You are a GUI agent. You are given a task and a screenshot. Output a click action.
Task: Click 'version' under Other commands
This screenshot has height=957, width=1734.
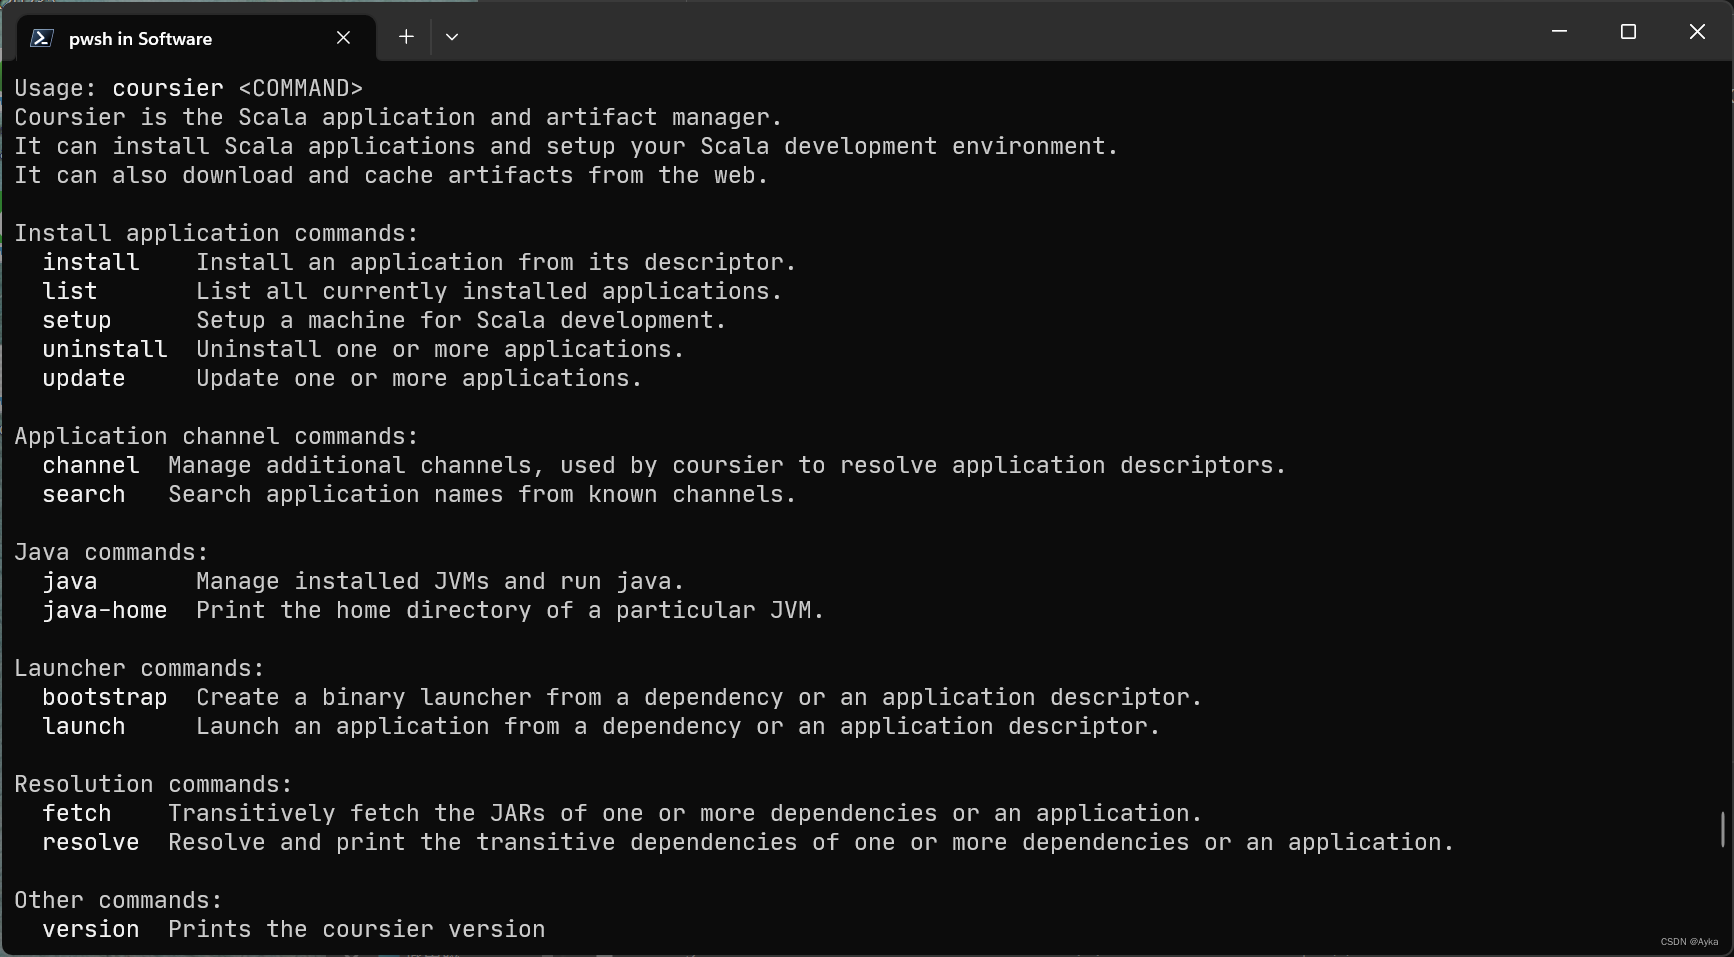pos(90,929)
